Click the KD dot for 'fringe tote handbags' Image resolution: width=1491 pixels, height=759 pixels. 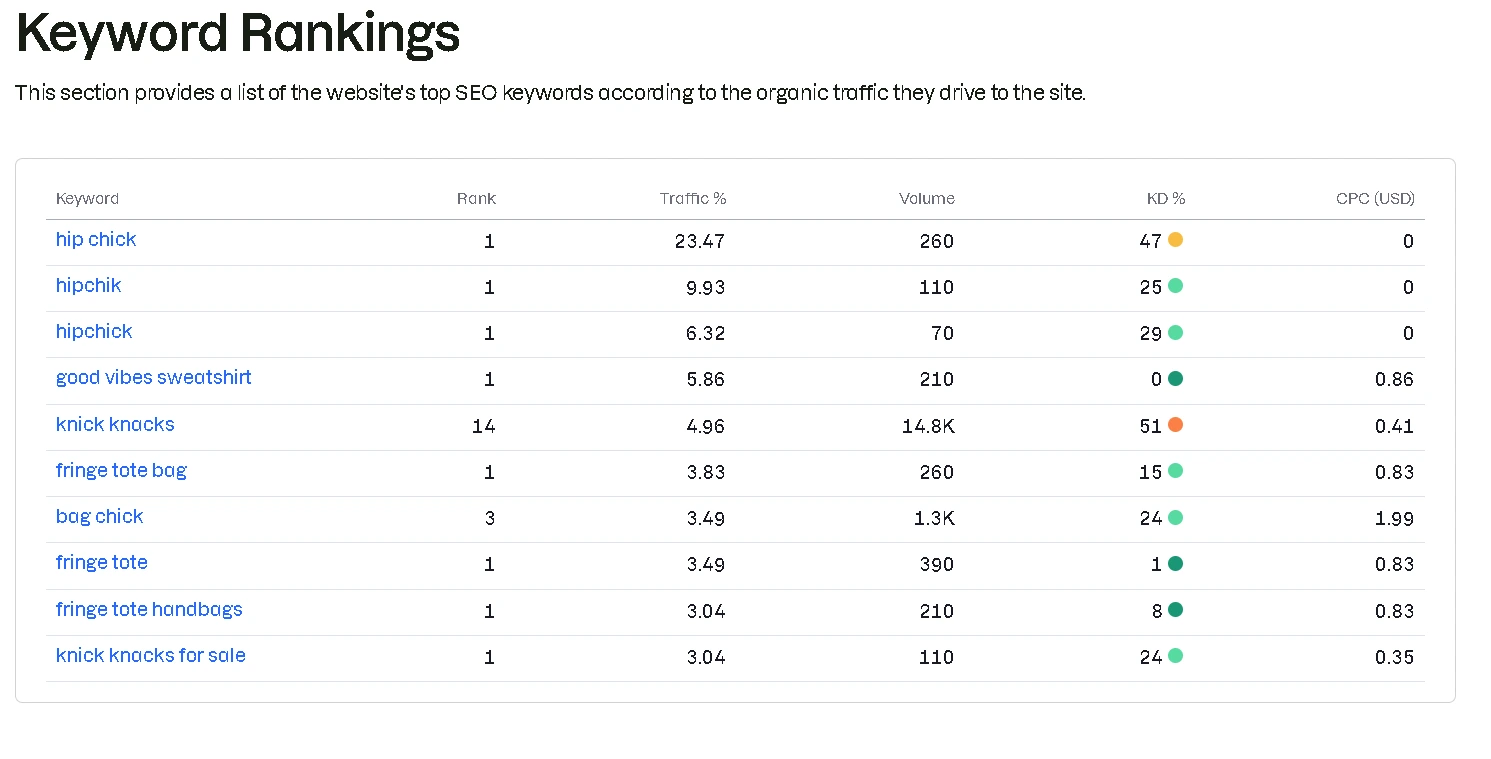1175,610
